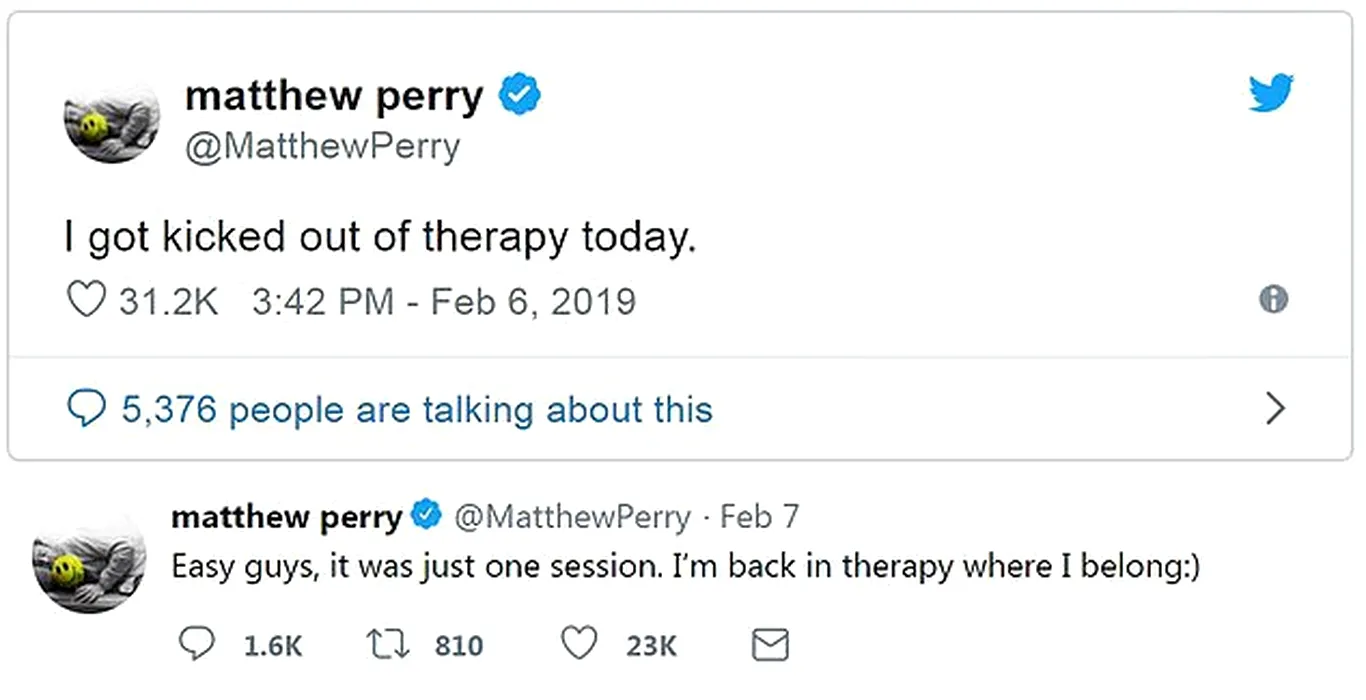Like the follow-up tweet with 23K likes
The image size is (1366, 700).
coord(580,645)
